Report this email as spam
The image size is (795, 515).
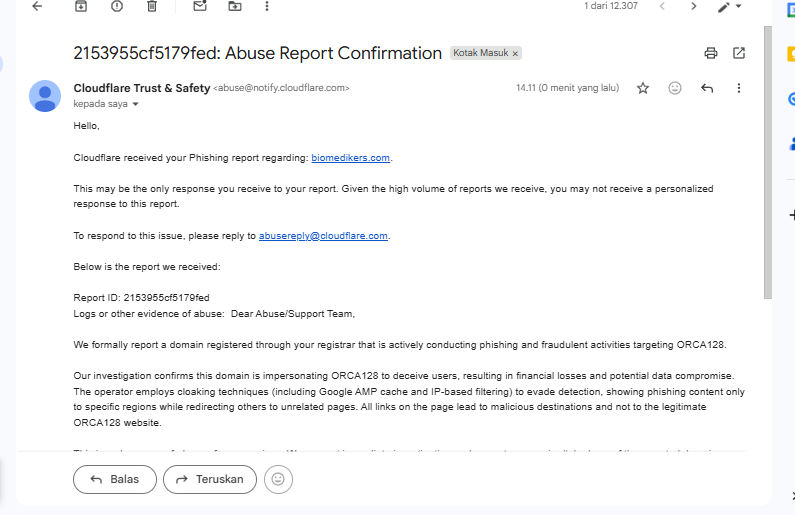click(117, 6)
